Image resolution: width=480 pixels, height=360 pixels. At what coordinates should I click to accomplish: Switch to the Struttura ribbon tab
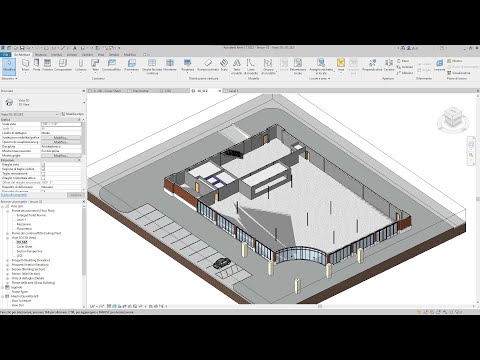(x=41, y=54)
